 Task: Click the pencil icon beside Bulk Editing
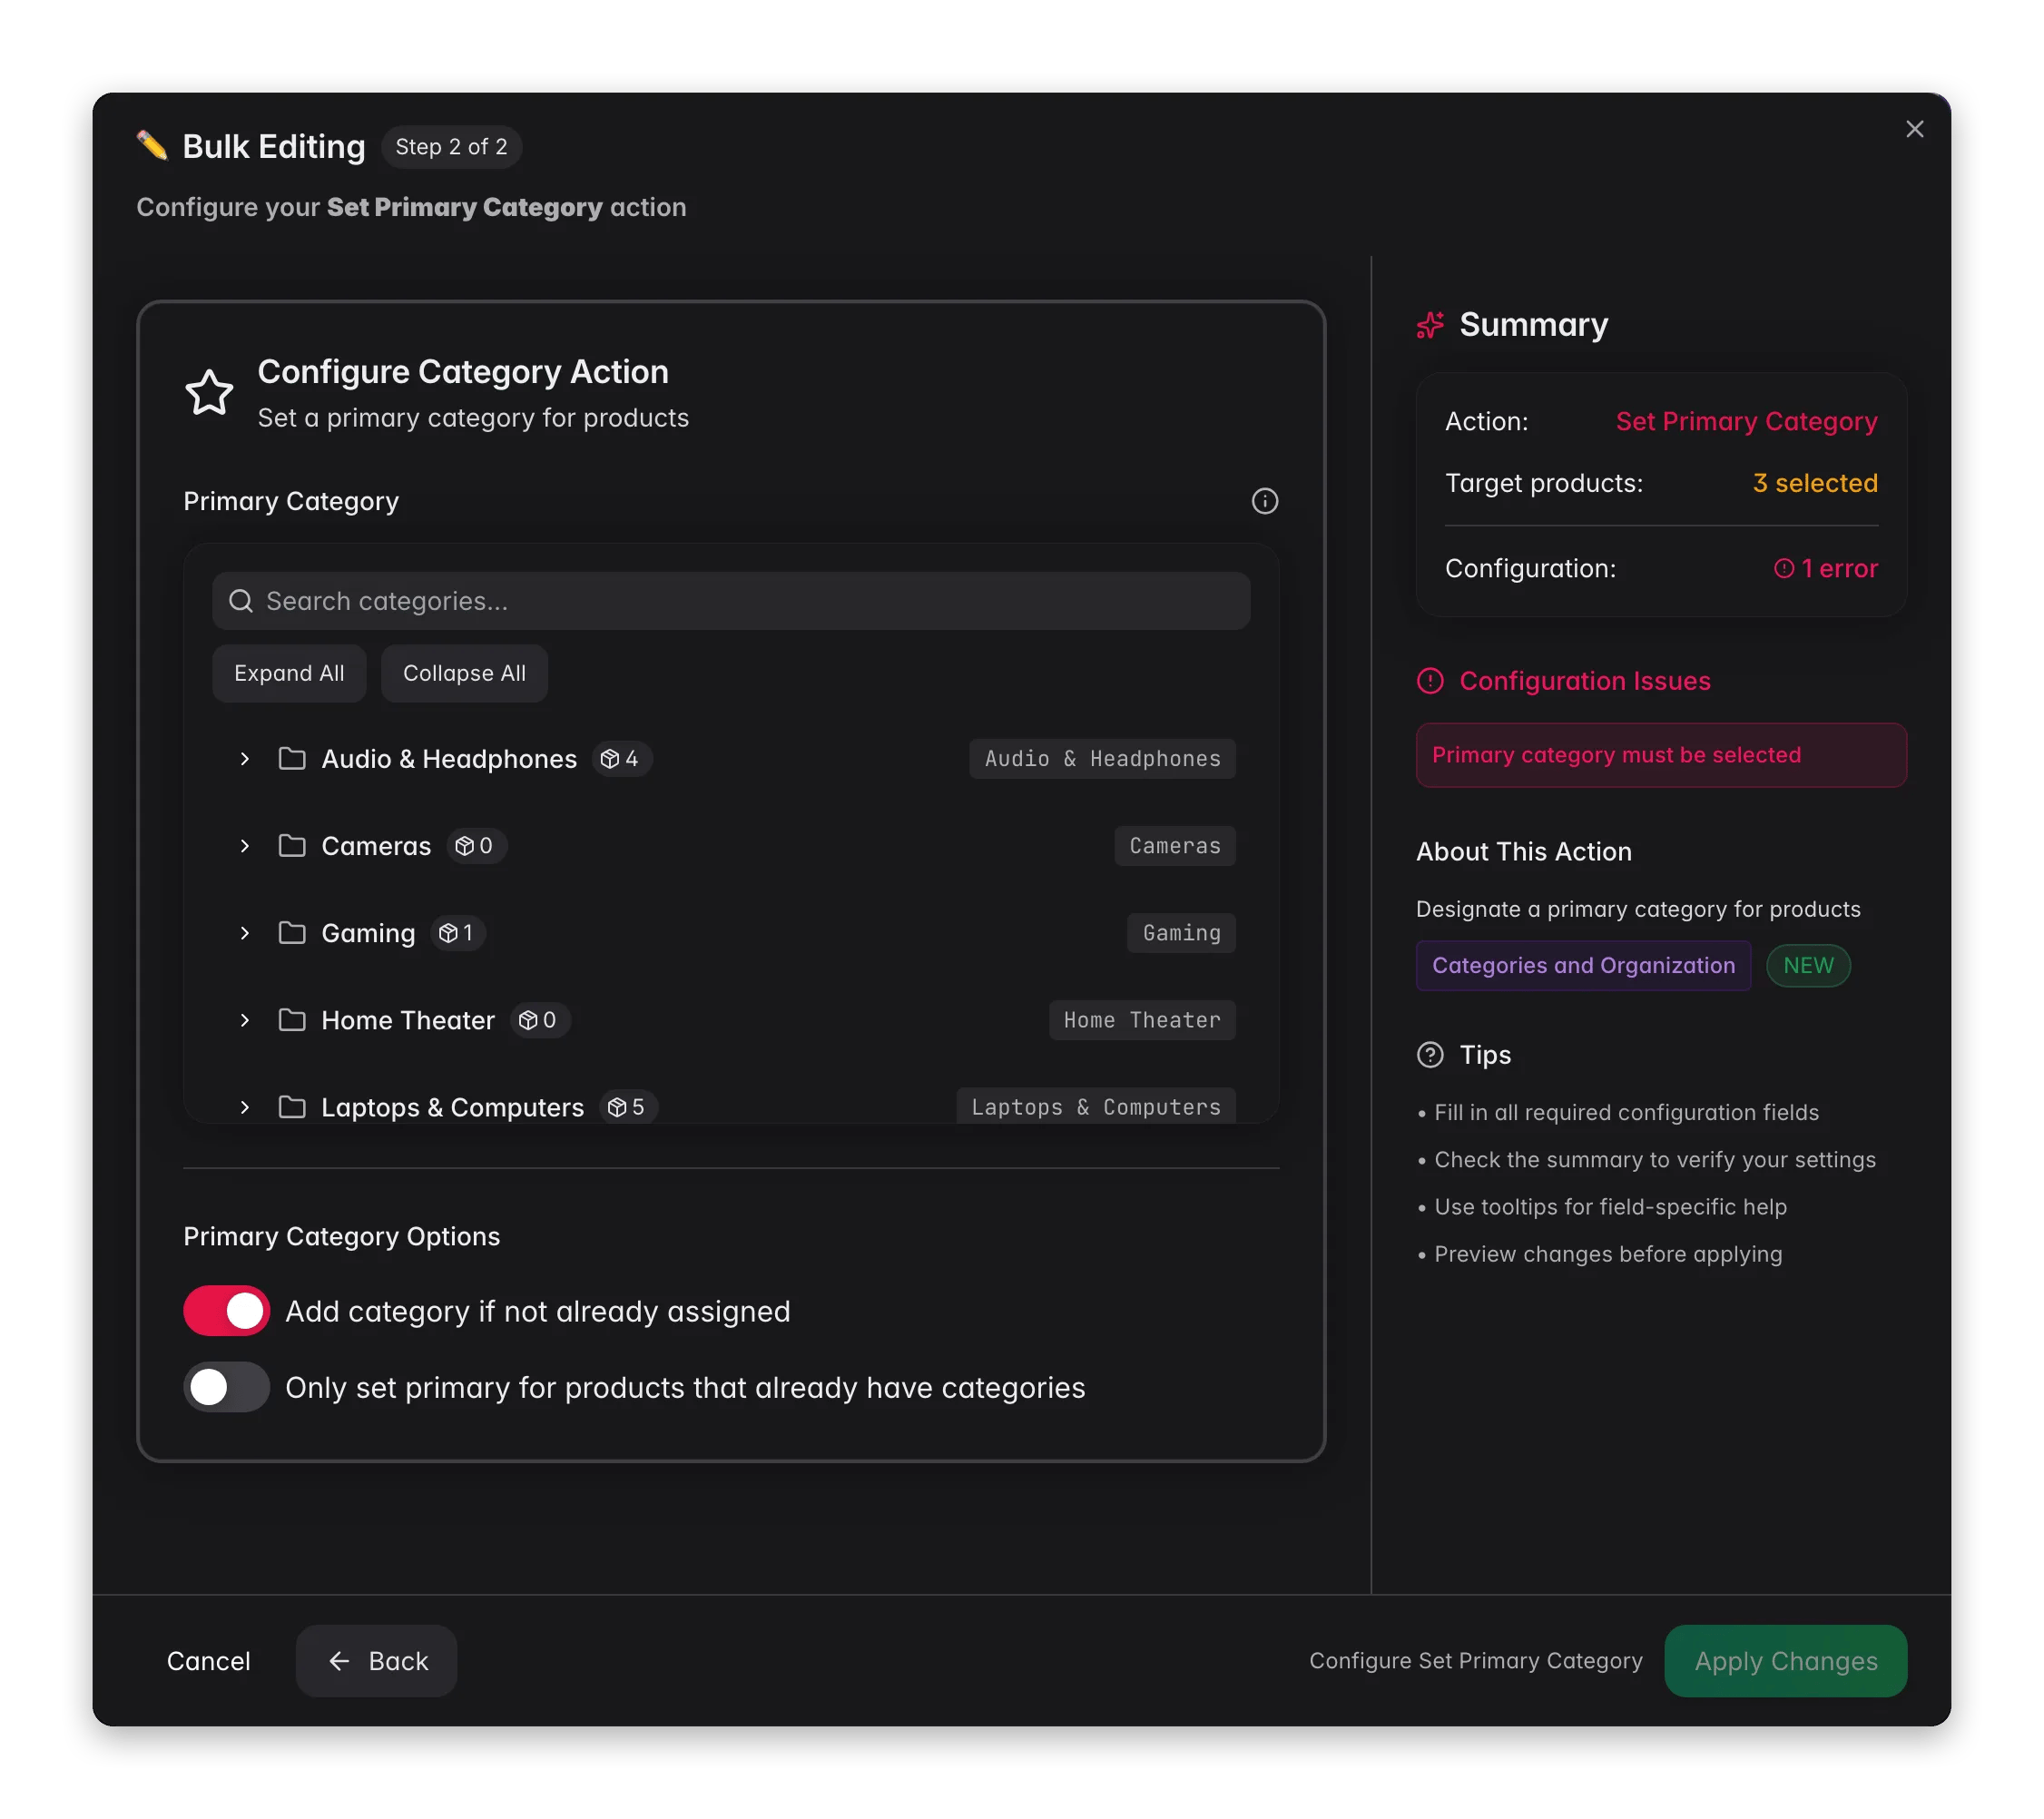152,146
